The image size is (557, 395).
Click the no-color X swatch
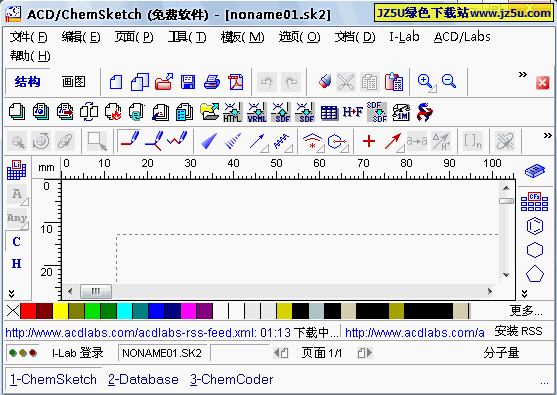click(13, 311)
